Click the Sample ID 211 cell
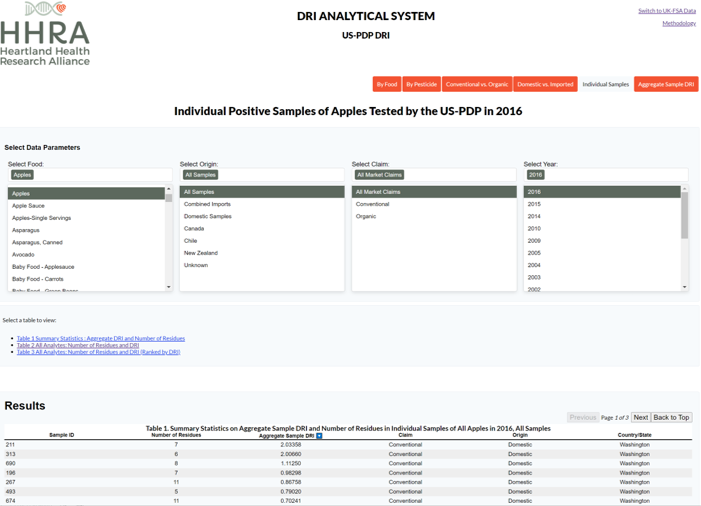Image resolution: width=701 pixels, height=506 pixels. [x=10, y=445]
